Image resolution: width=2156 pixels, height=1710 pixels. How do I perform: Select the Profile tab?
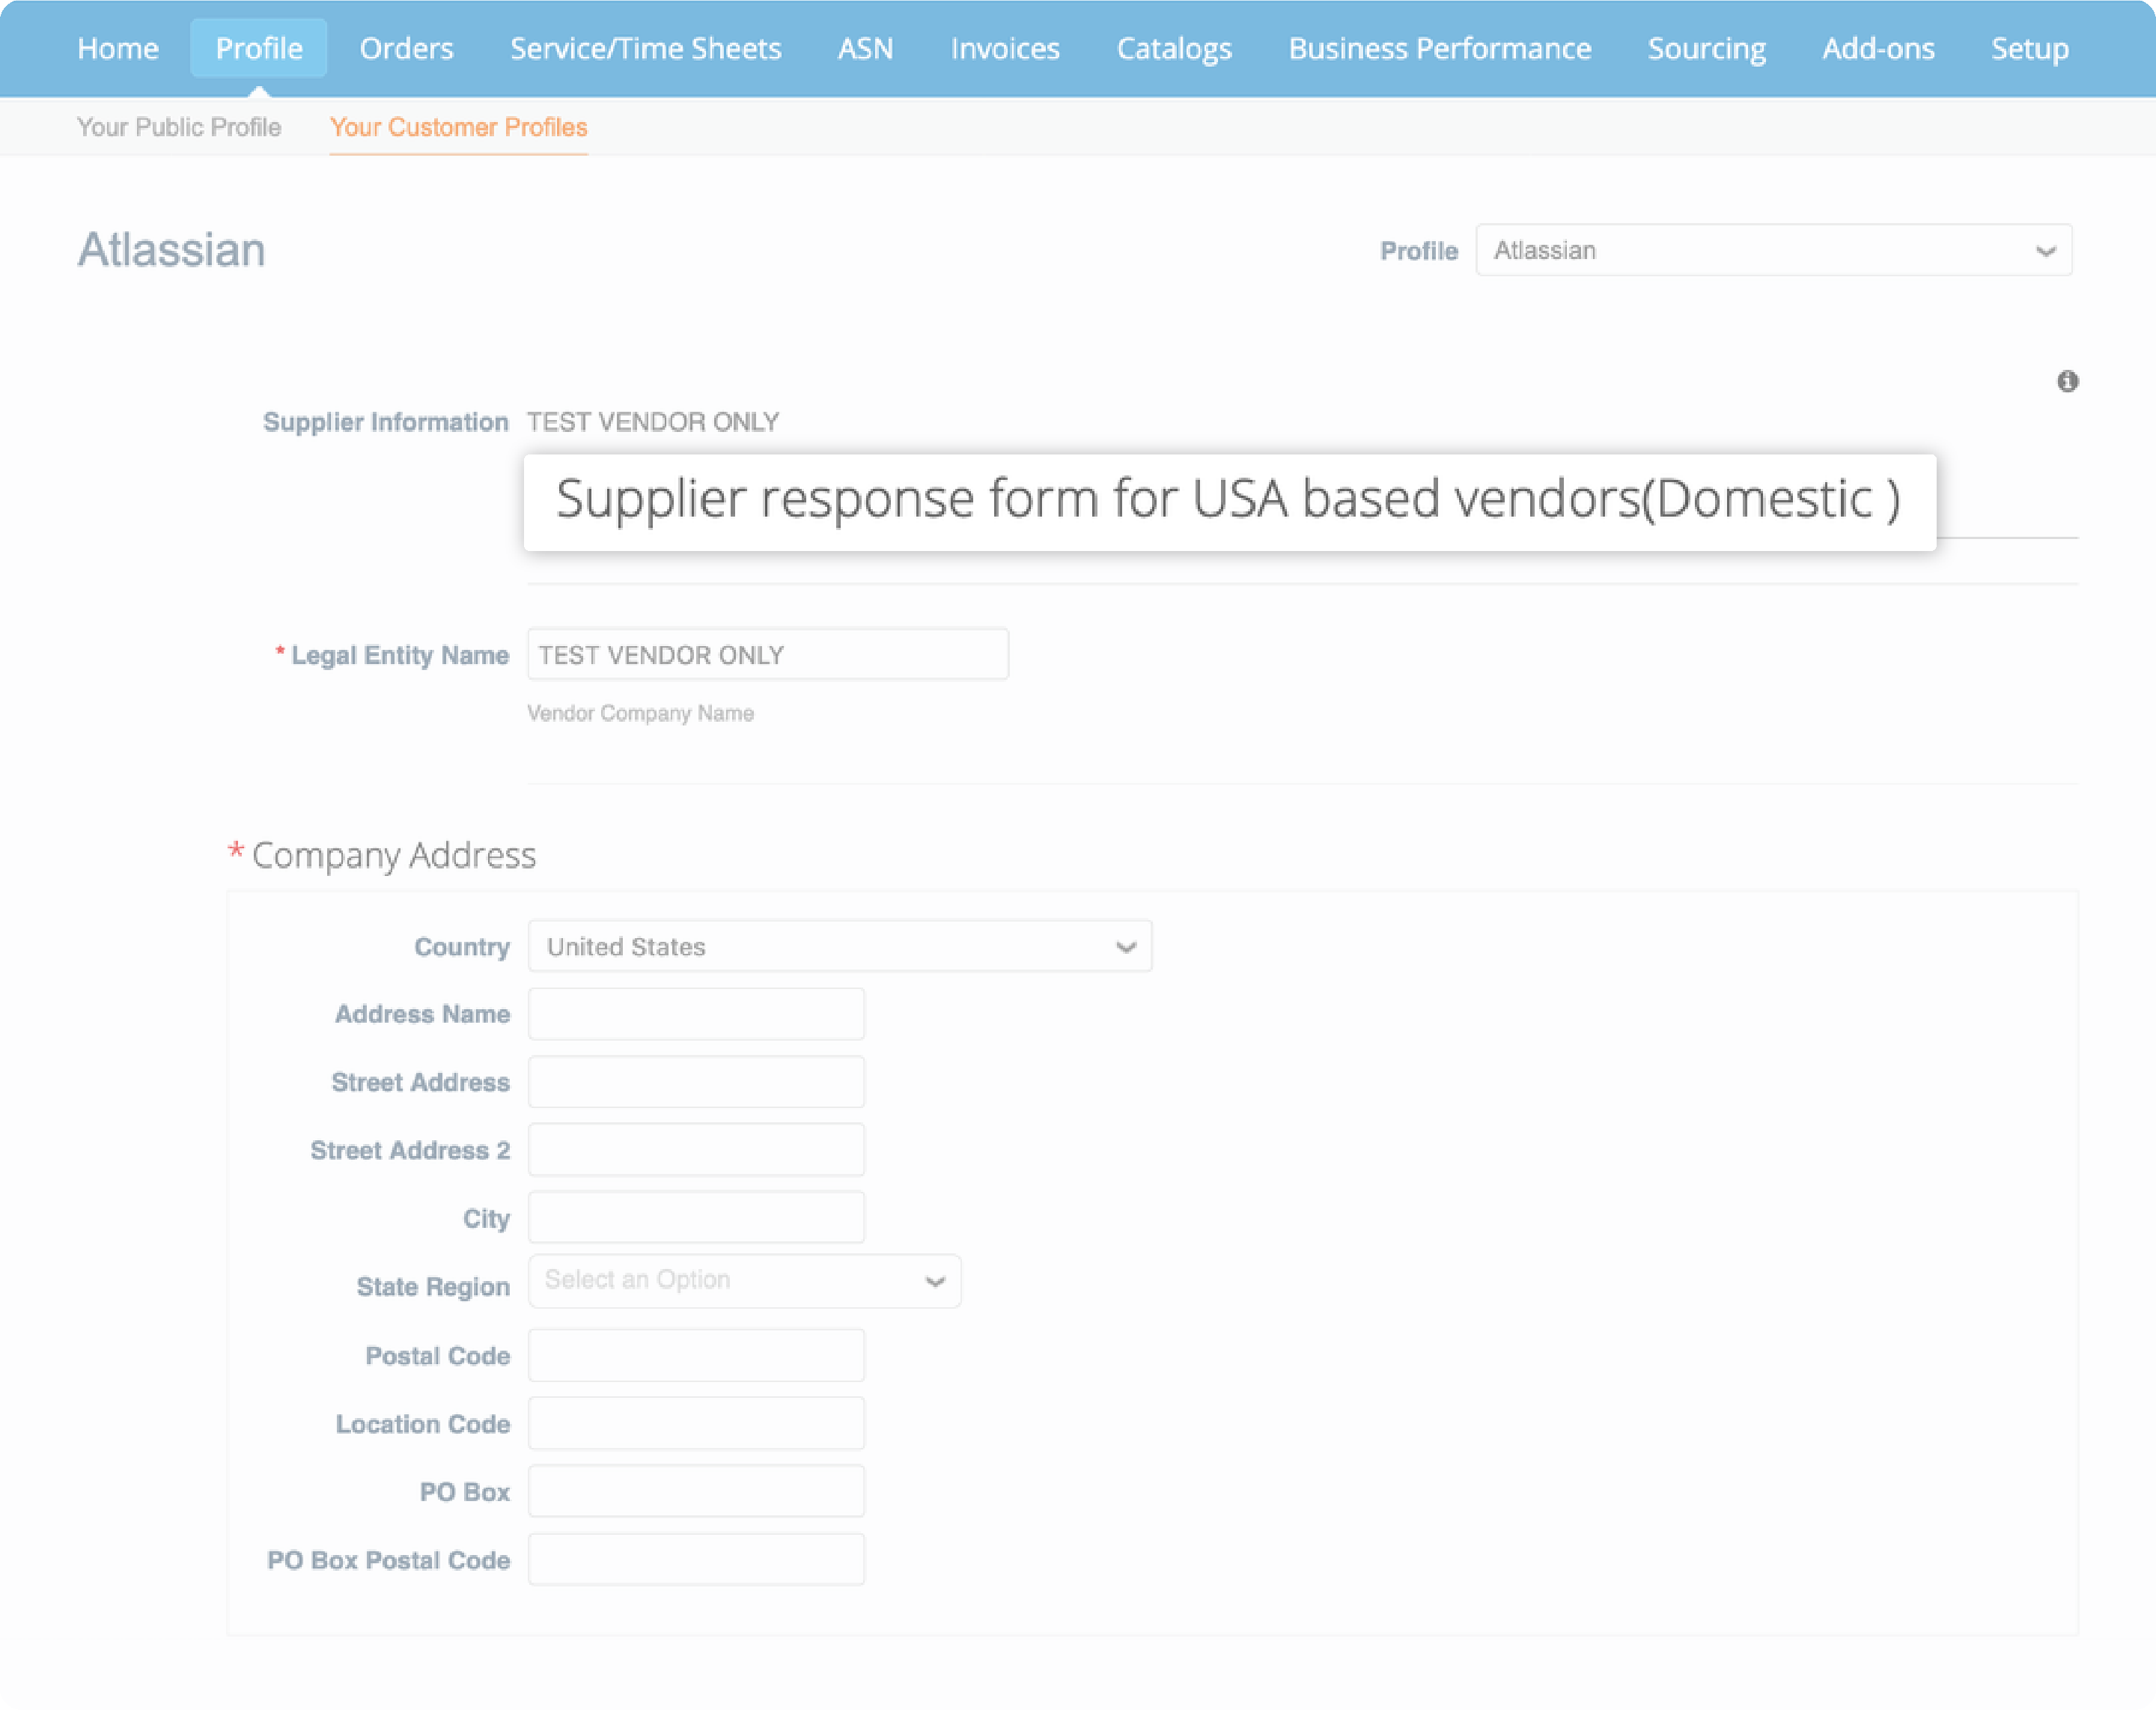point(259,48)
